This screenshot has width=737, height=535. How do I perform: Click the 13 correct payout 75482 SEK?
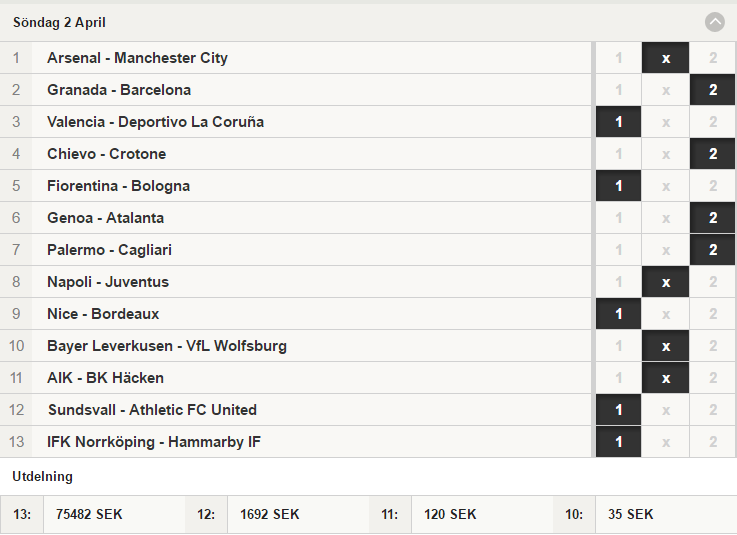(89, 514)
